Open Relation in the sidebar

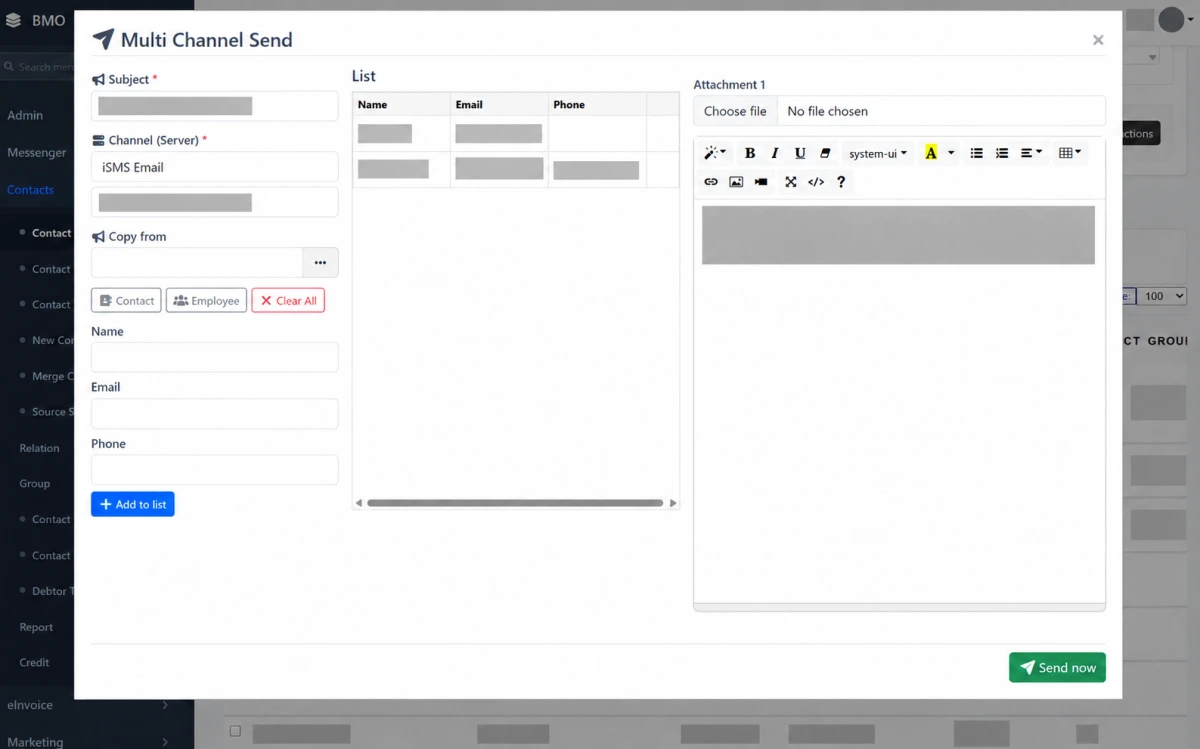(39, 448)
